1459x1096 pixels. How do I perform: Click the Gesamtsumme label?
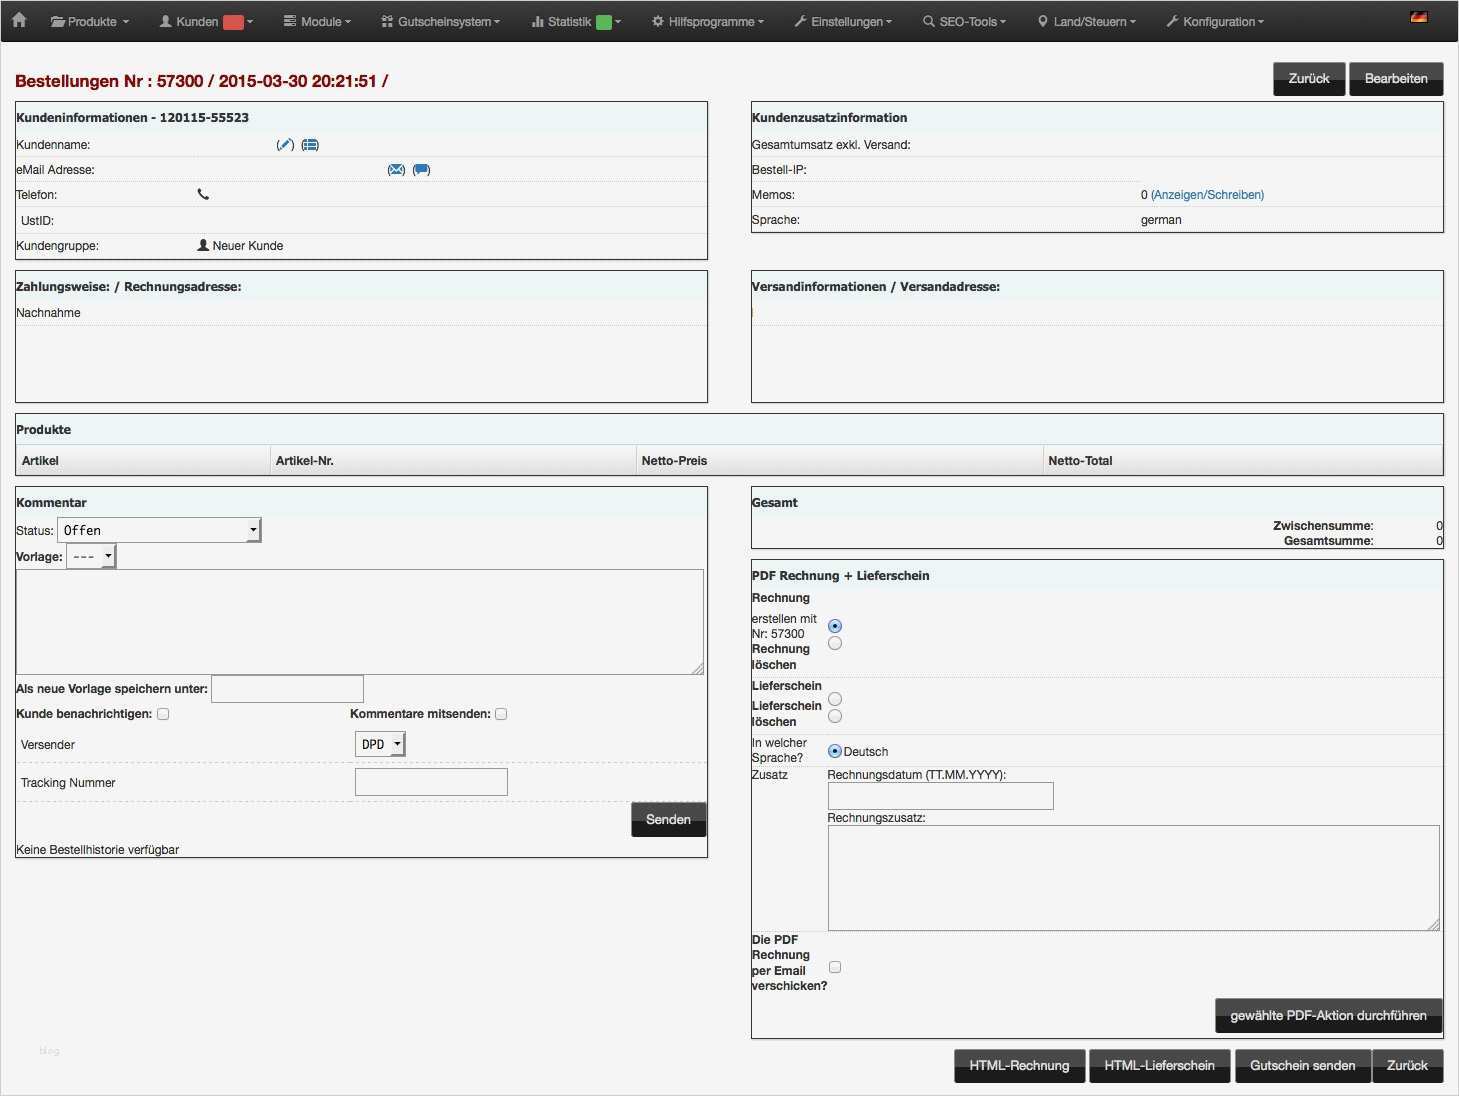click(1329, 541)
